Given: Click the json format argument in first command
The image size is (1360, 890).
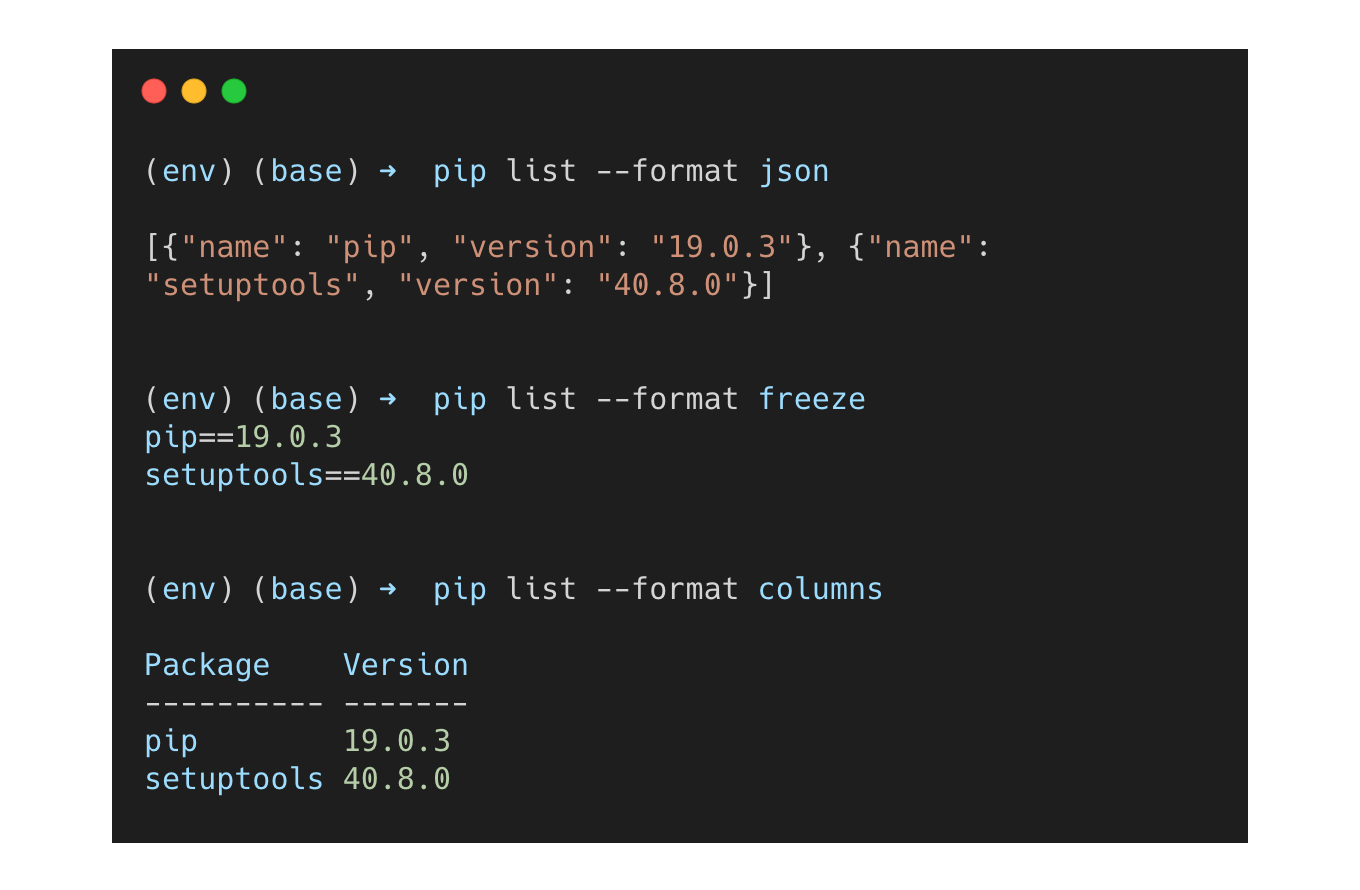Looking at the screenshot, I should click(x=794, y=171).
